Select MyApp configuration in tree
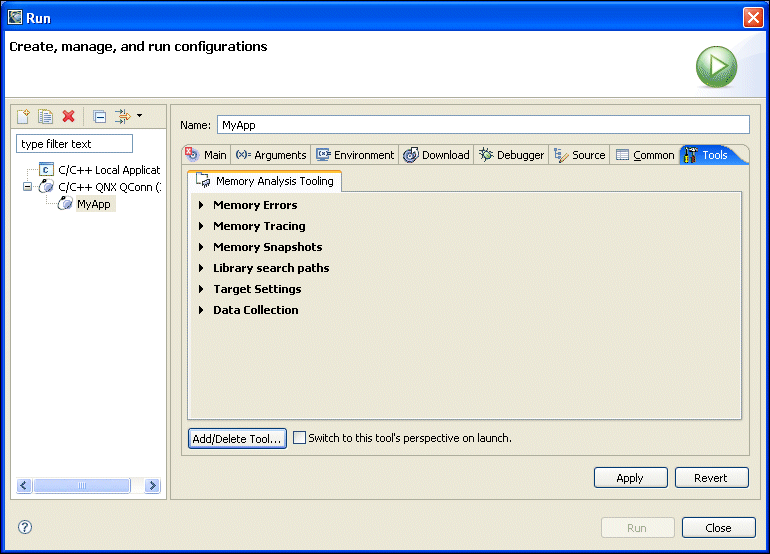770x554 pixels. click(x=93, y=204)
